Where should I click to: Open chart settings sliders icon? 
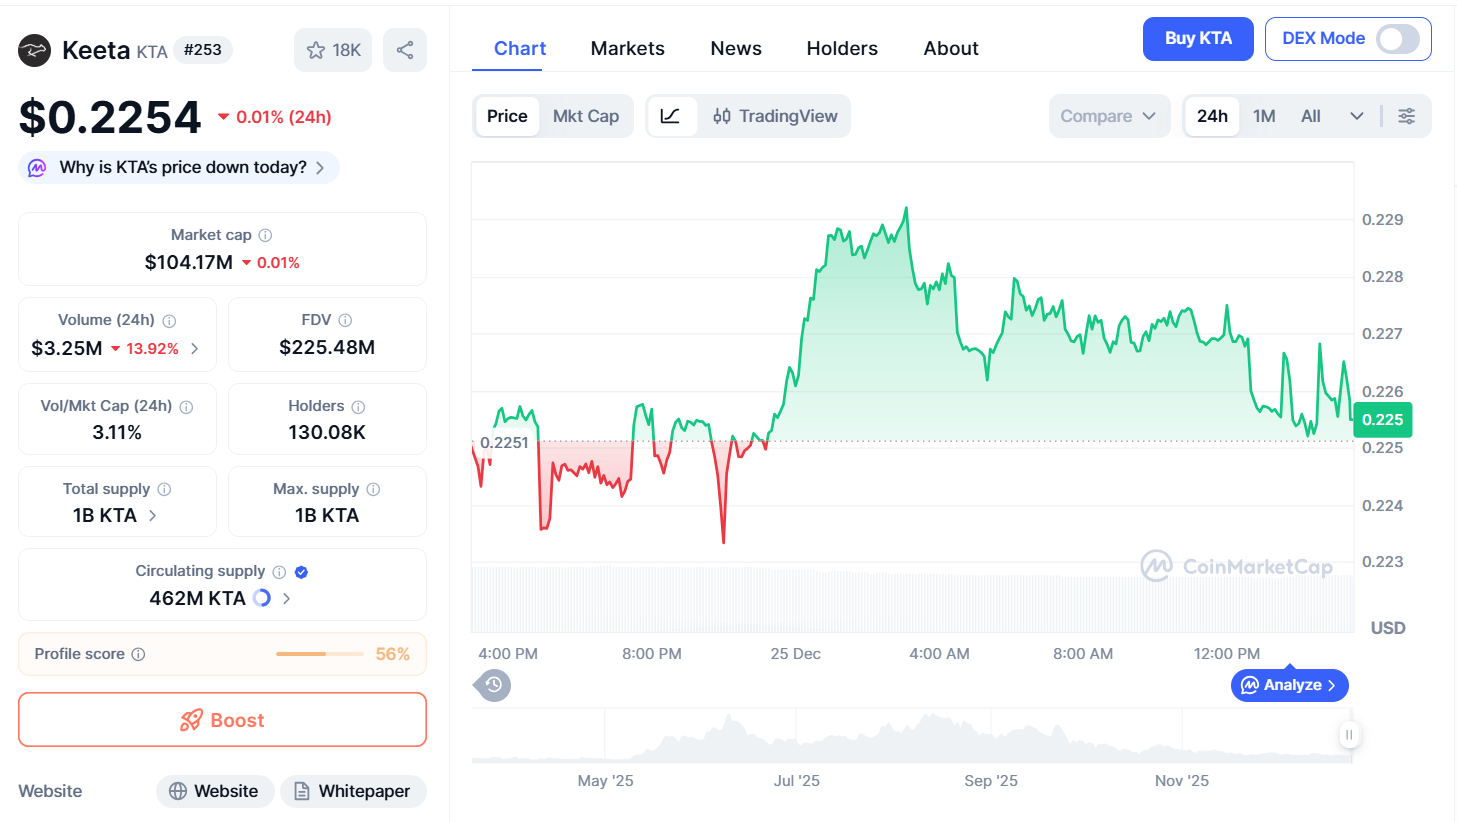pyautogui.click(x=1406, y=116)
